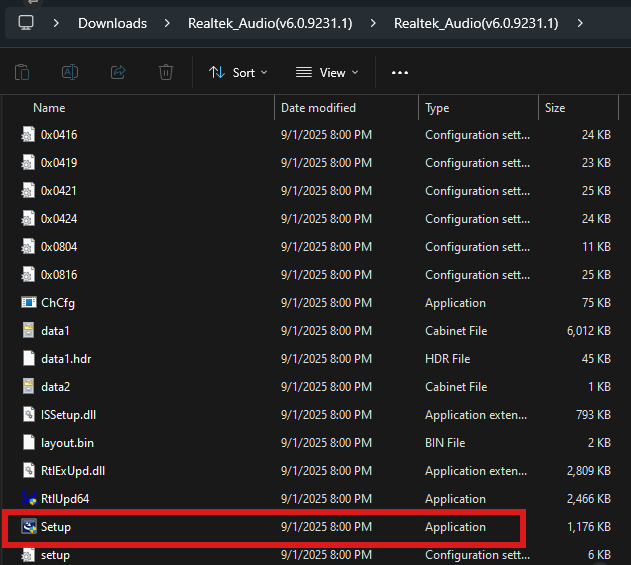Viewport: 631px width, 565px height.
Task: Click the Delete trash can icon
Action: pos(166,72)
